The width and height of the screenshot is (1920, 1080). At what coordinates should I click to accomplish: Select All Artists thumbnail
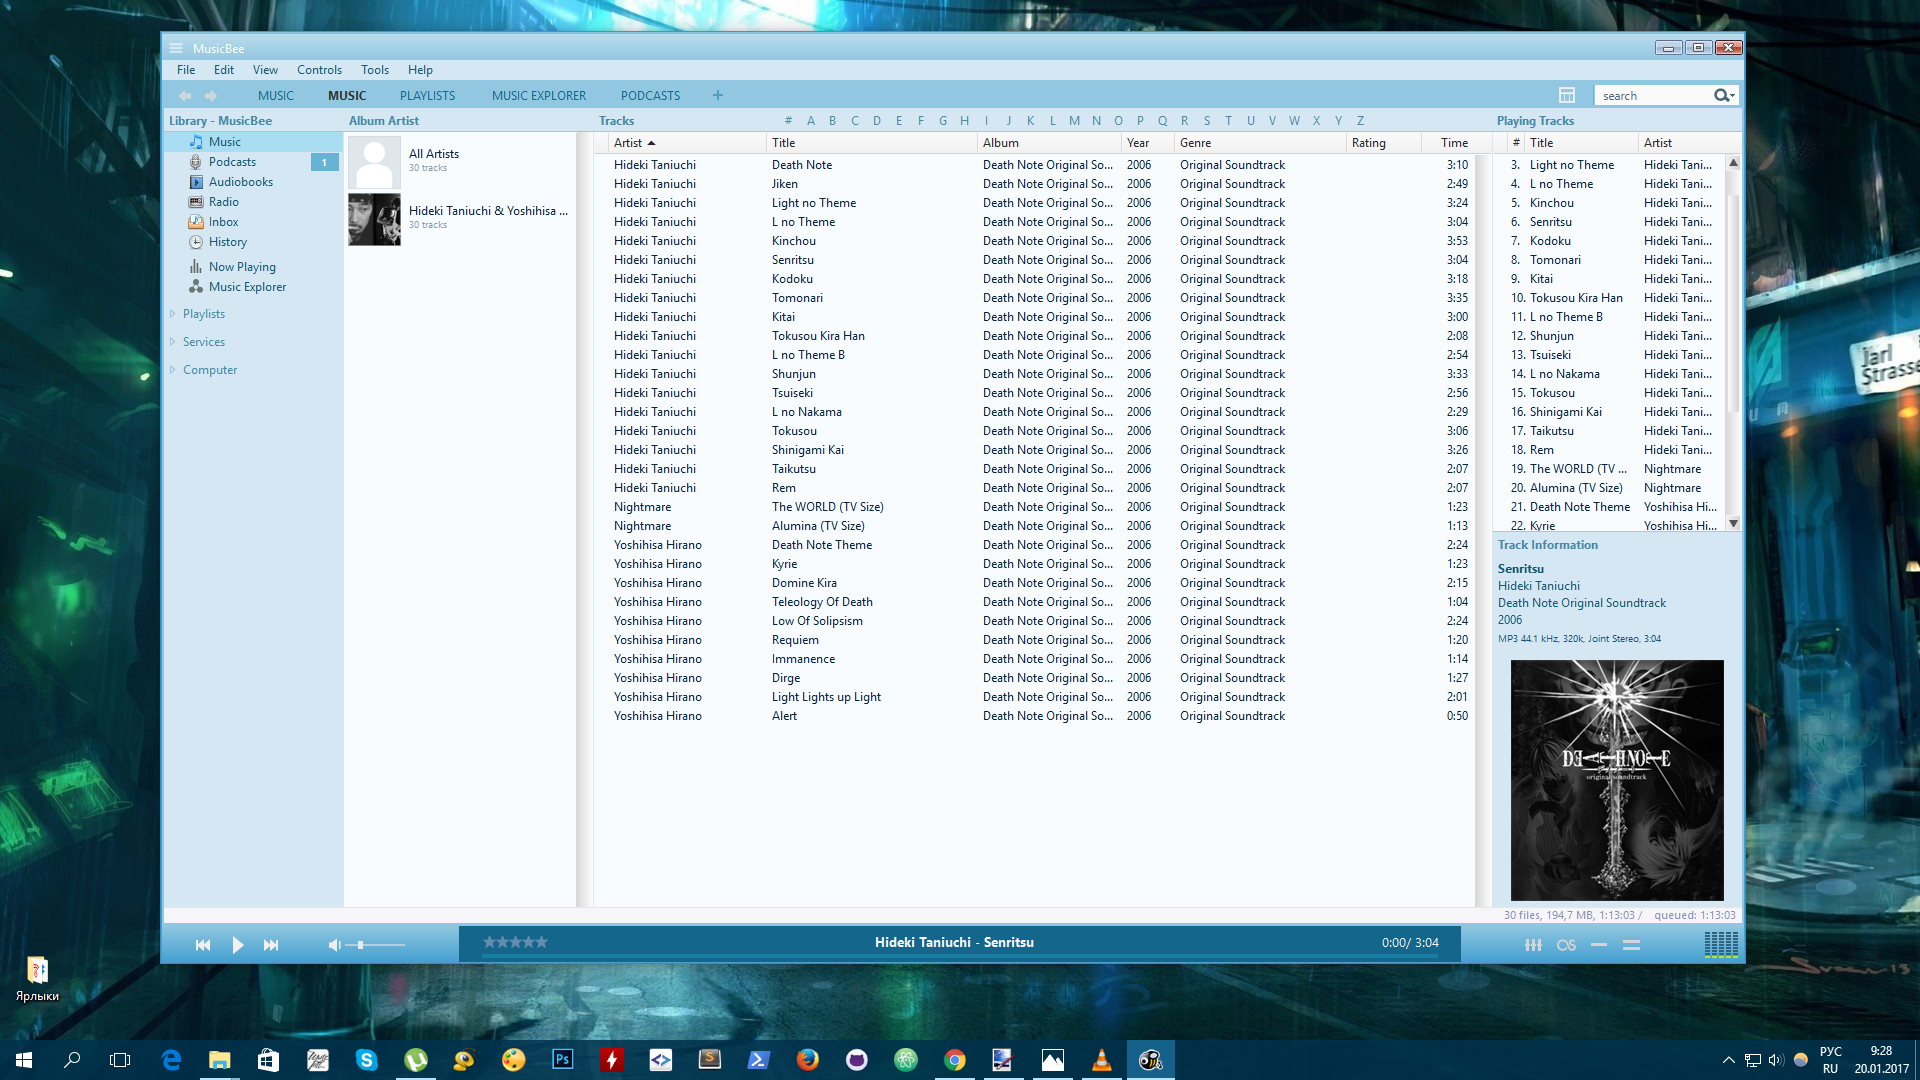374,161
